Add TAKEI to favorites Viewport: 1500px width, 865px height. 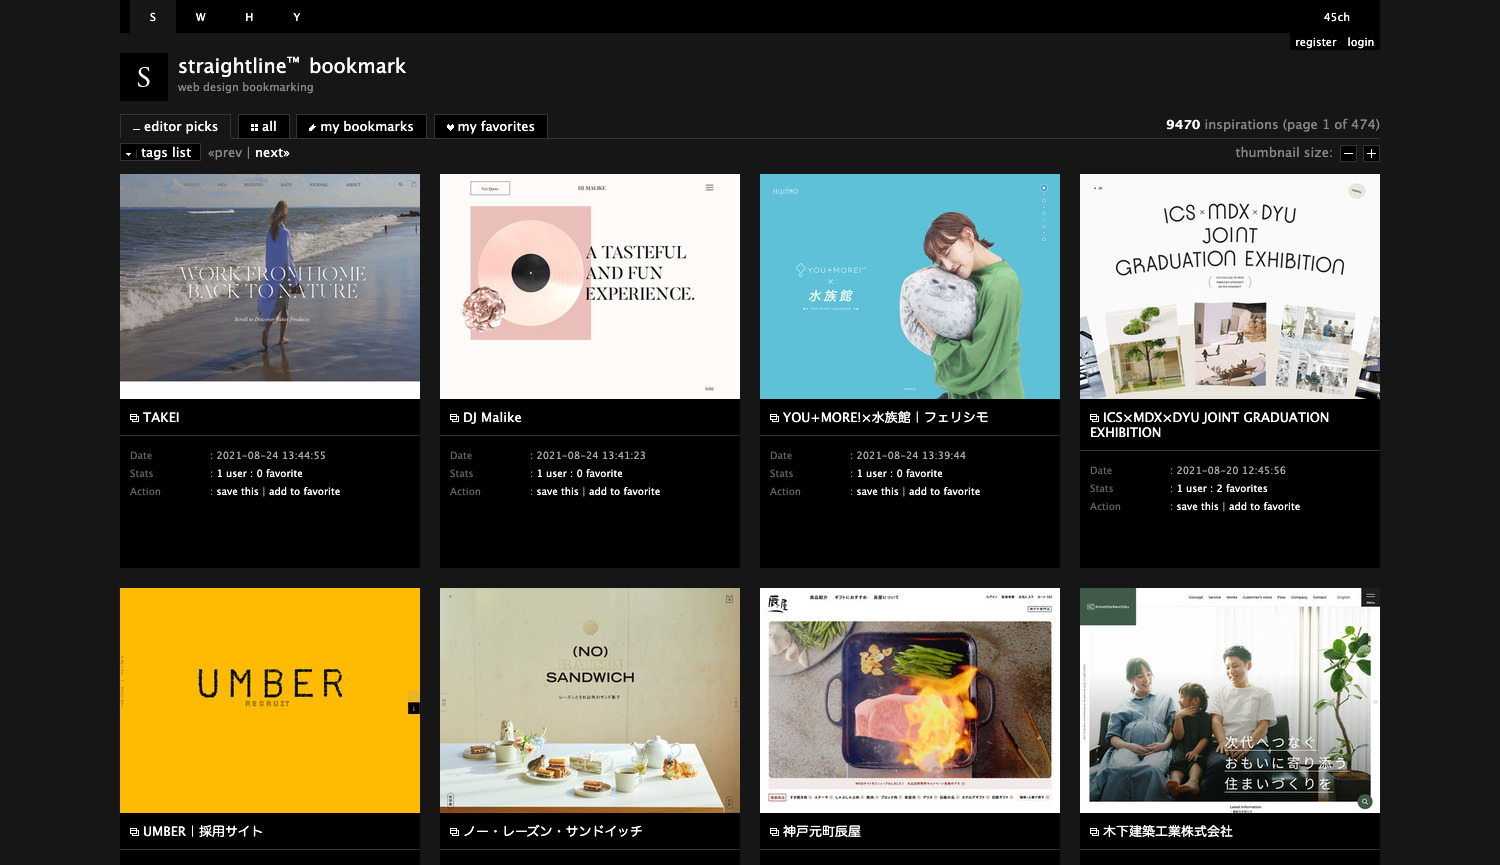pos(304,492)
